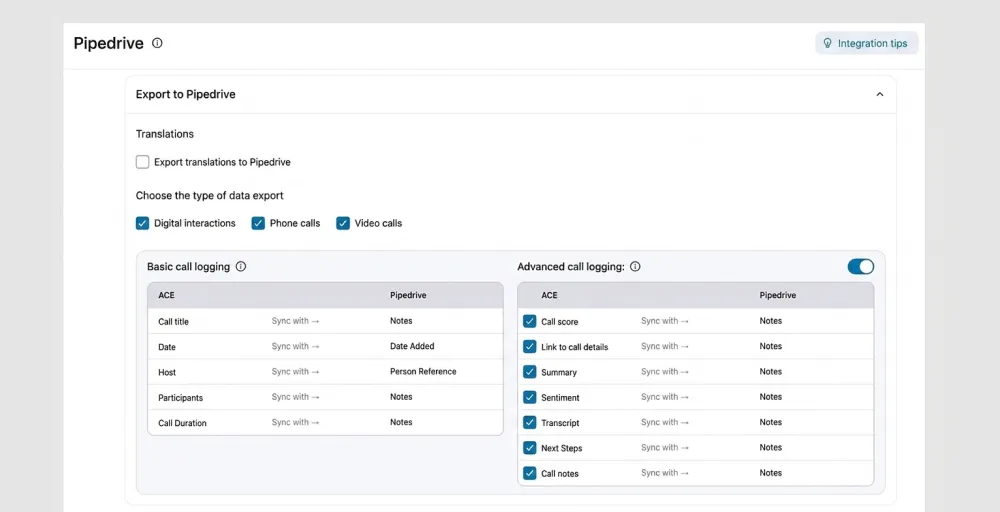Uncheck Call notes checkbox
The height and width of the screenshot is (512, 1000).
tap(529, 473)
